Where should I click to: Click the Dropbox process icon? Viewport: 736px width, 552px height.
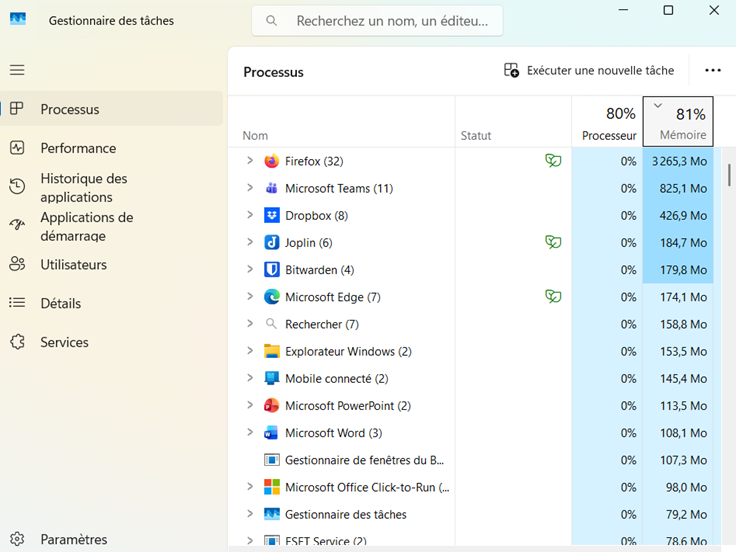point(271,215)
